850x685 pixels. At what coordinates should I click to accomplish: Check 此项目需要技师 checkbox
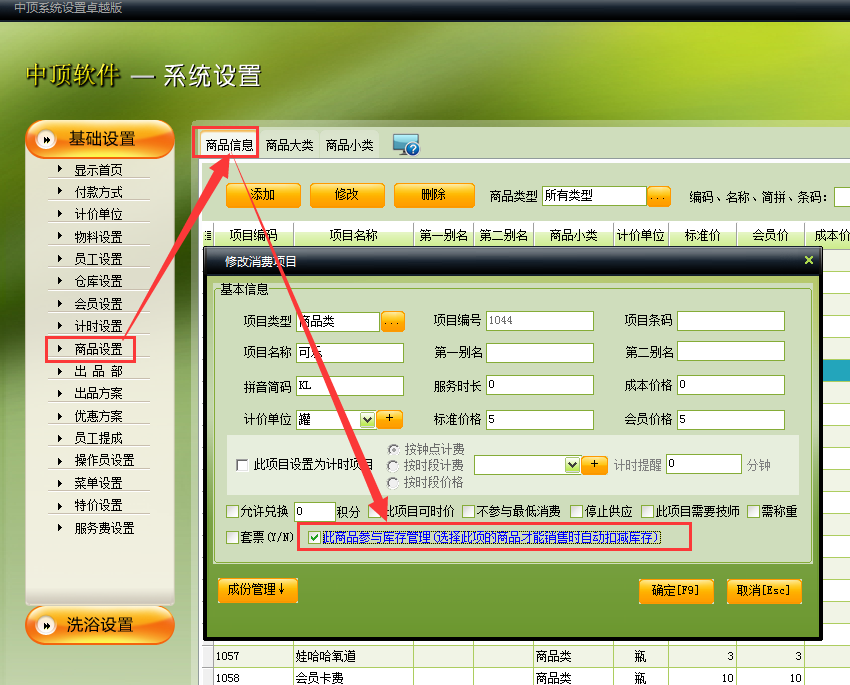click(x=647, y=511)
